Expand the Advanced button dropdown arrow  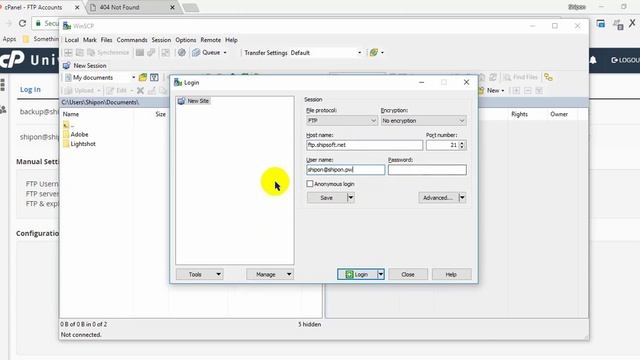(462, 198)
